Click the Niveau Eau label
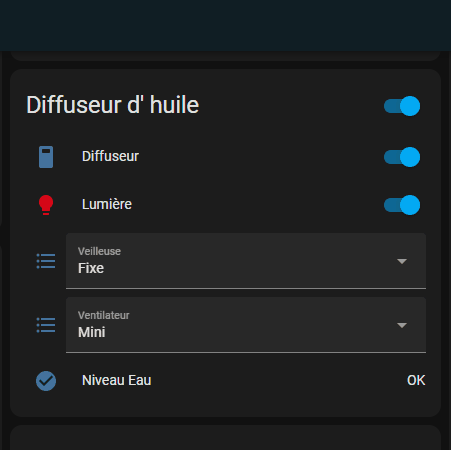This screenshot has height=450, width=451. pos(117,380)
